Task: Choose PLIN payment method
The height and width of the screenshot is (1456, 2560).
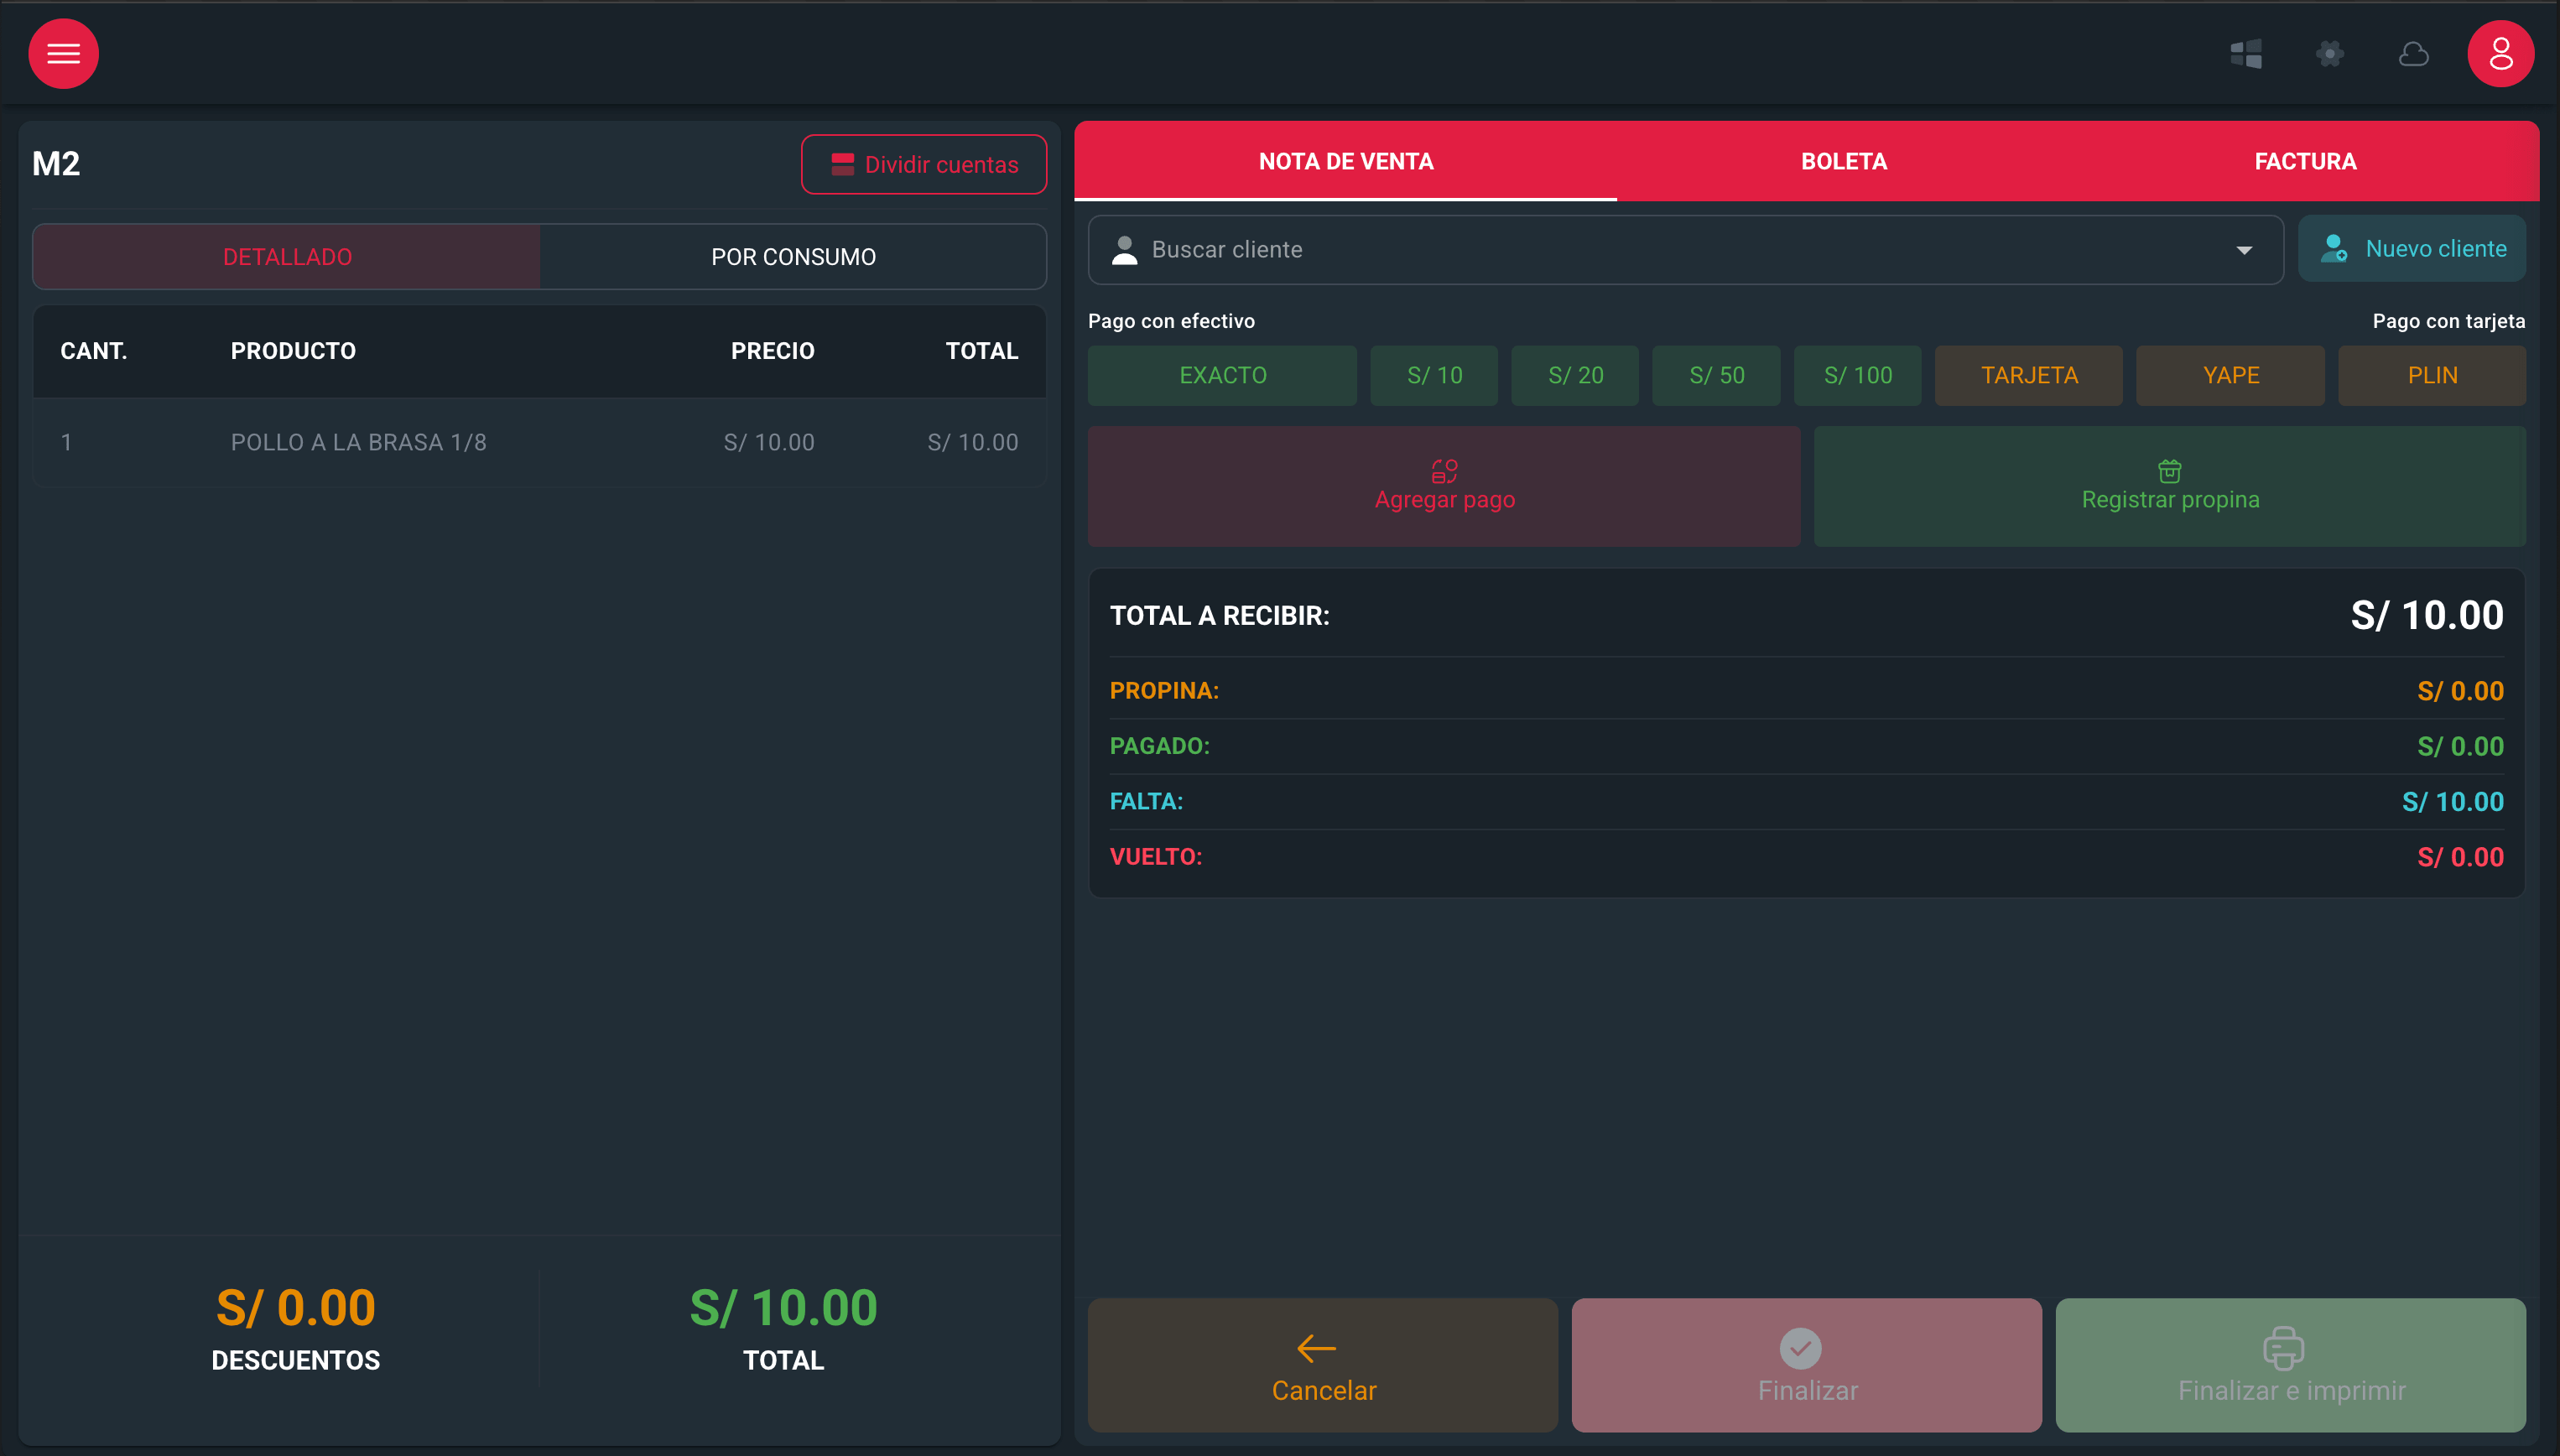Action: 2432,375
